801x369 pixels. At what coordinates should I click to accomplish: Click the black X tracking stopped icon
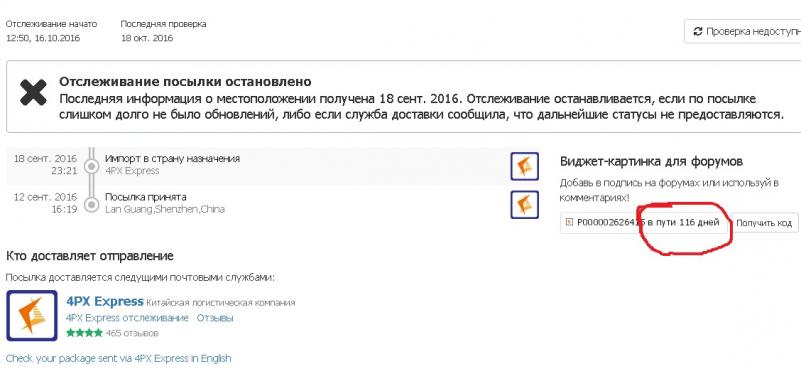[x=33, y=93]
